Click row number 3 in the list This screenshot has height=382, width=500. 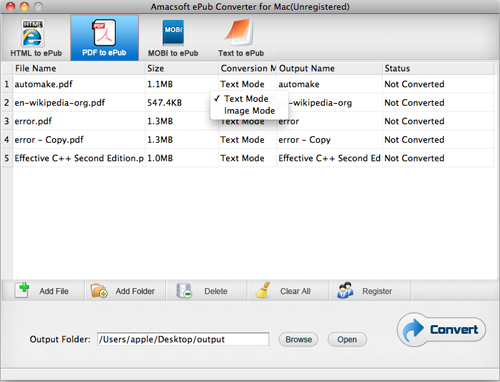(7, 121)
